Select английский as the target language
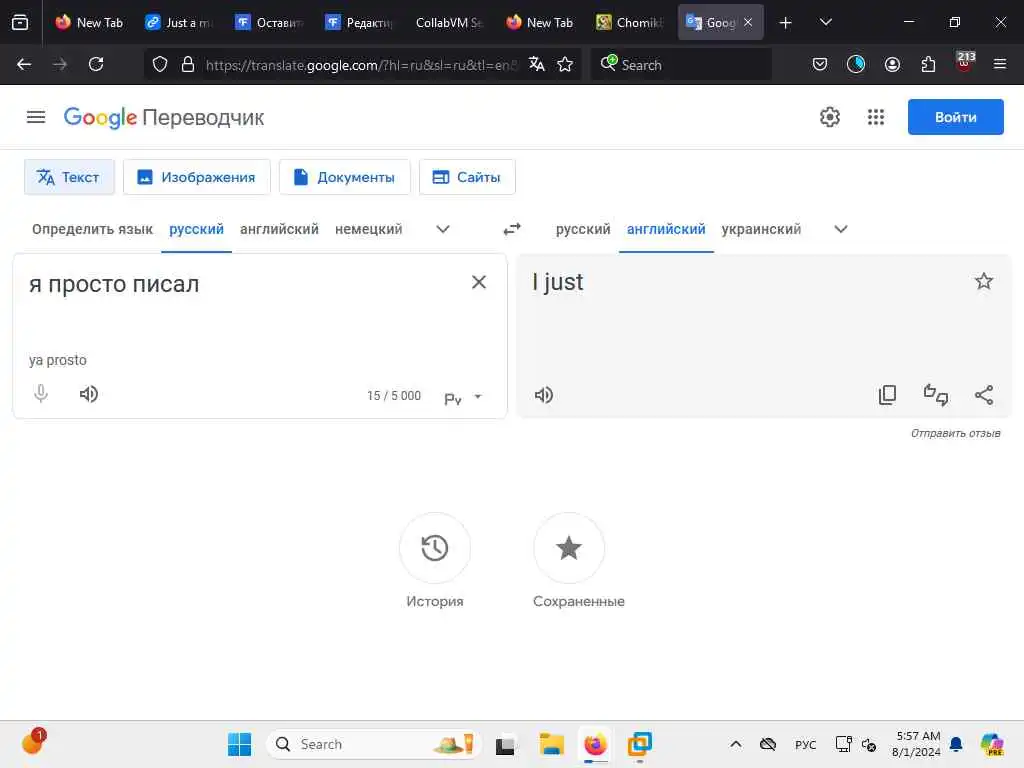This screenshot has width=1024, height=768. pos(666,229)
